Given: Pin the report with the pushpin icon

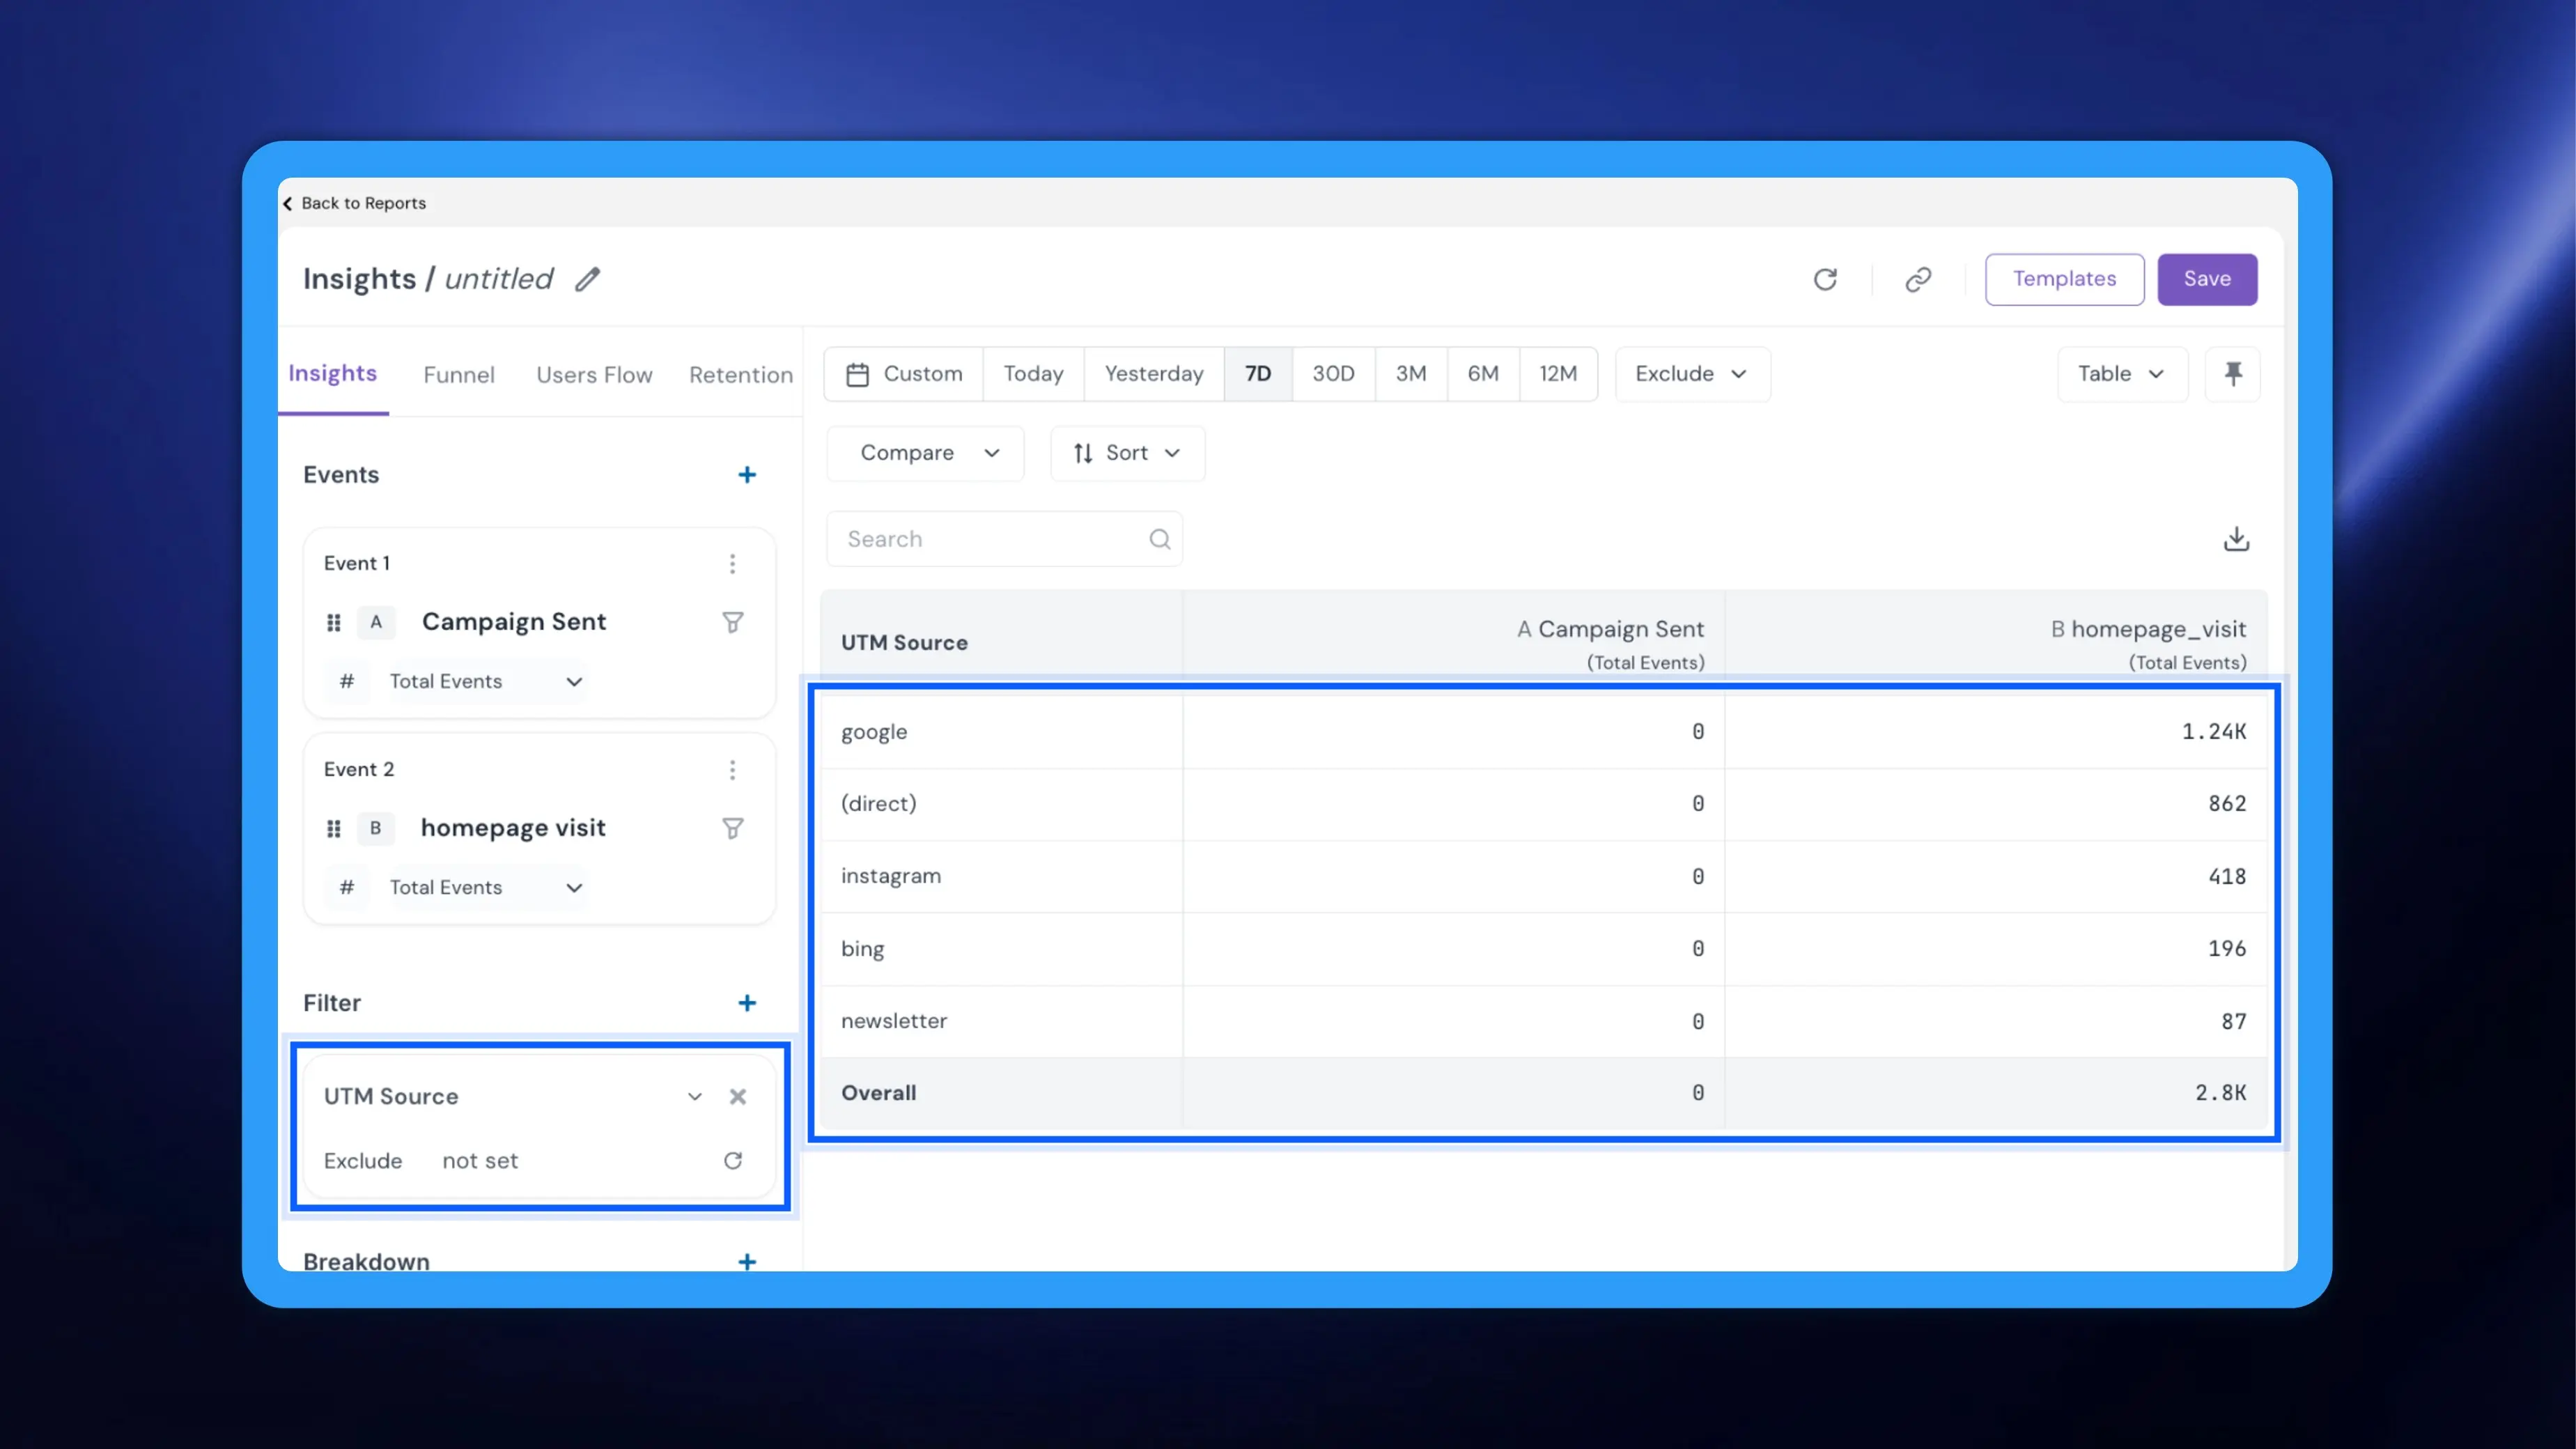Looking at the screenshot, I should 2232,374.
